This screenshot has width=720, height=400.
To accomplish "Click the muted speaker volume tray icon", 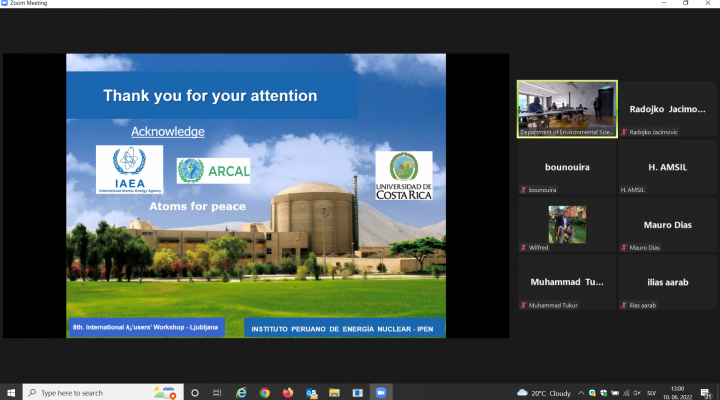I will 637,393.
